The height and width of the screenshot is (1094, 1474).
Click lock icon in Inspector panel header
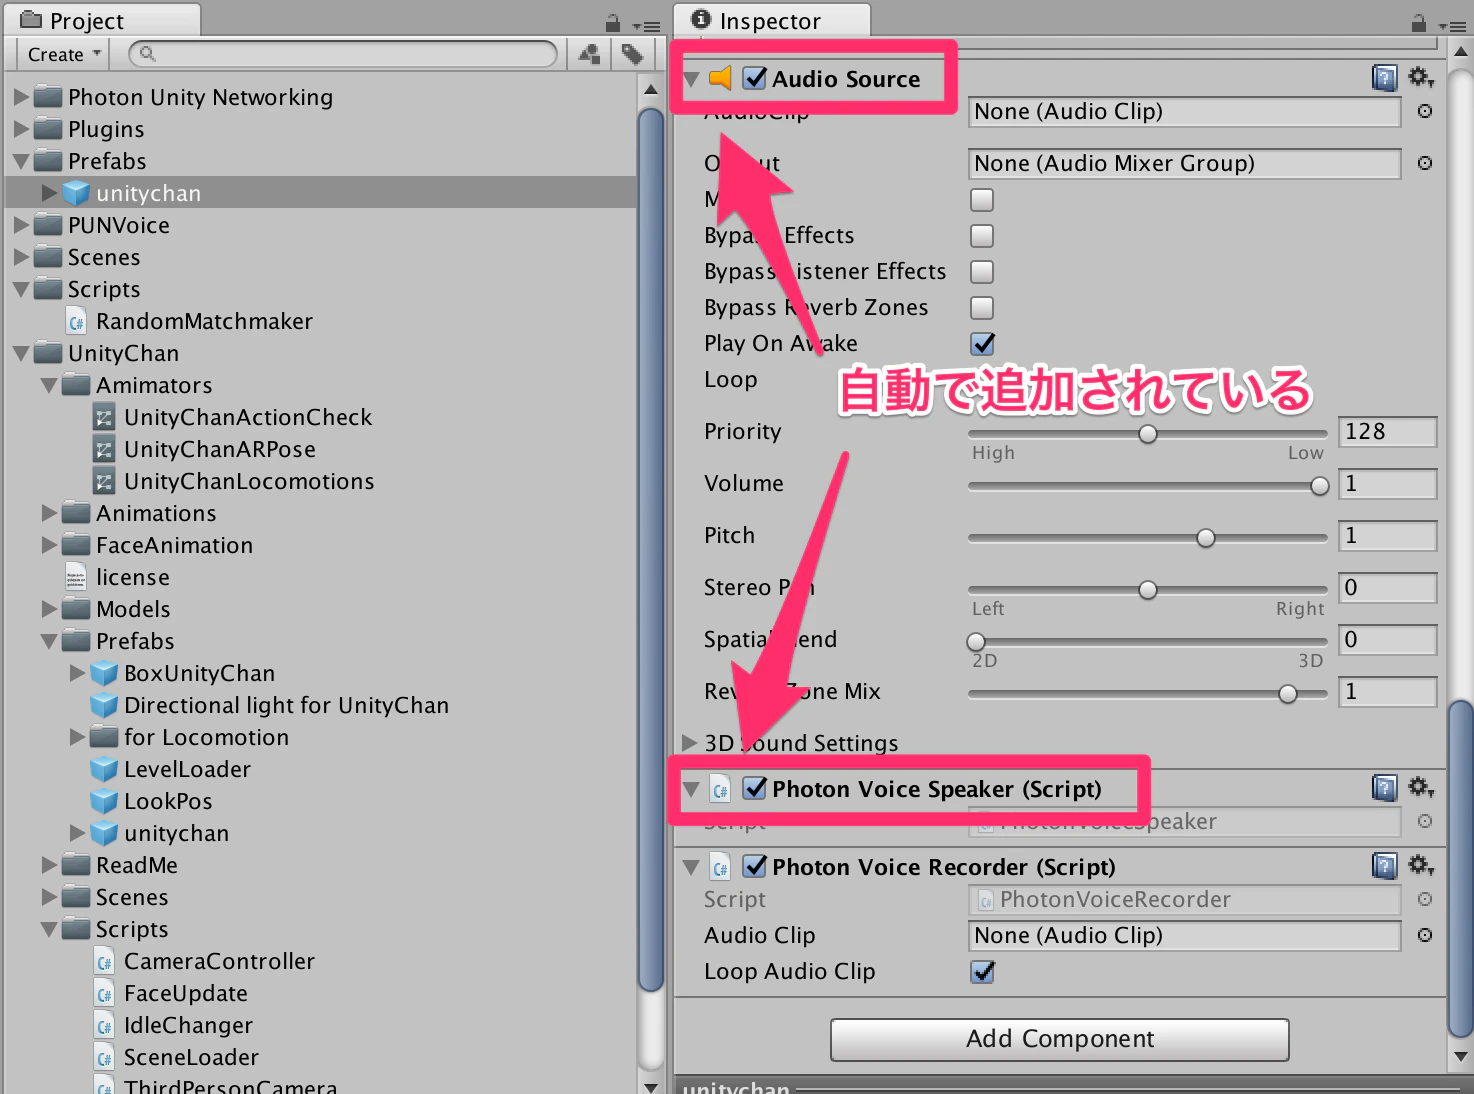pos(1418,23)
